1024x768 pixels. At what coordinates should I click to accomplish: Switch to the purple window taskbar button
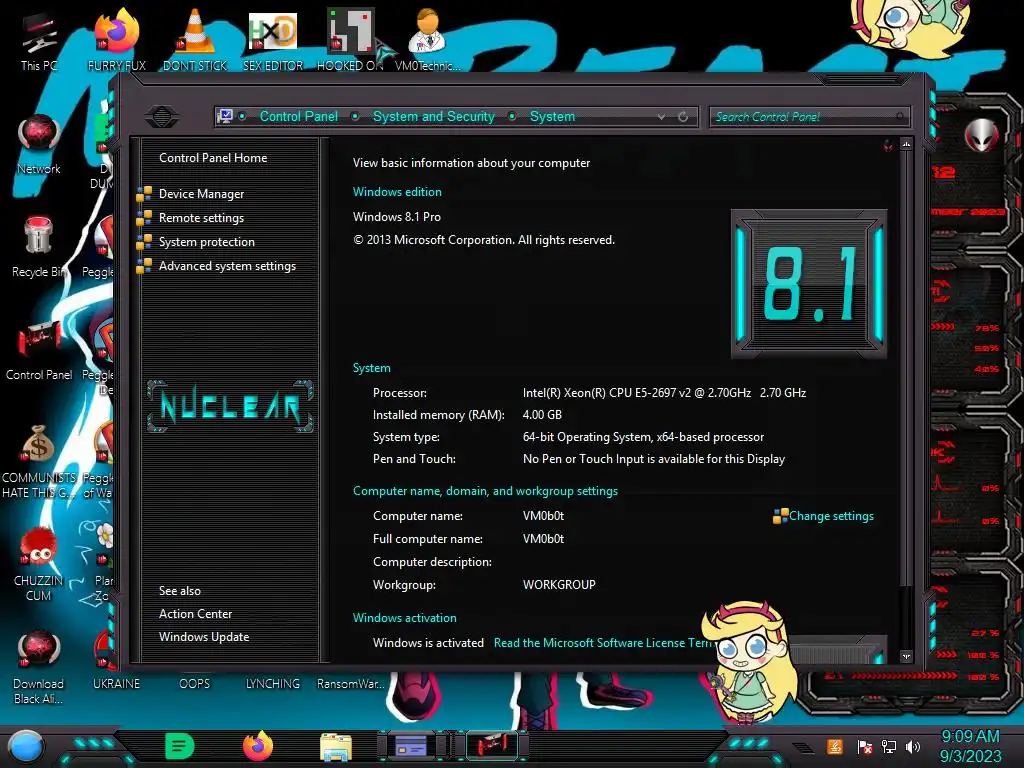coord(413,746)
